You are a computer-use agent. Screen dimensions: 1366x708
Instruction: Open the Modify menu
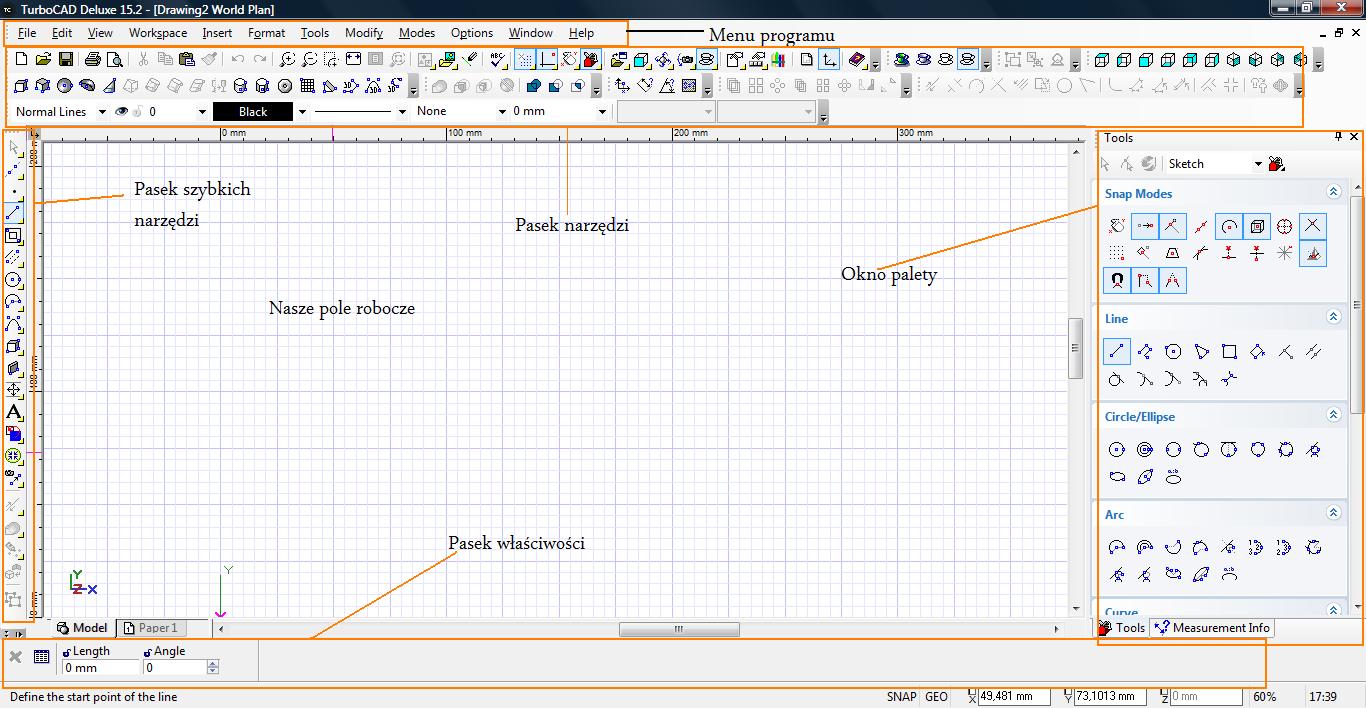[364, 33]
